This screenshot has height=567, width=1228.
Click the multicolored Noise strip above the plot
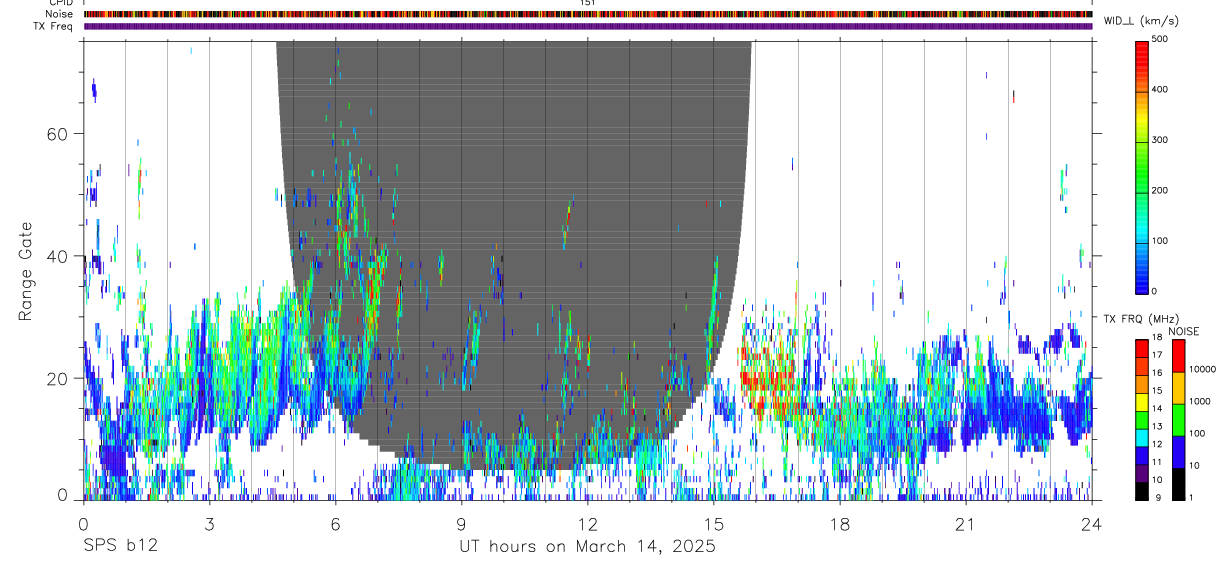click(587, 14)
